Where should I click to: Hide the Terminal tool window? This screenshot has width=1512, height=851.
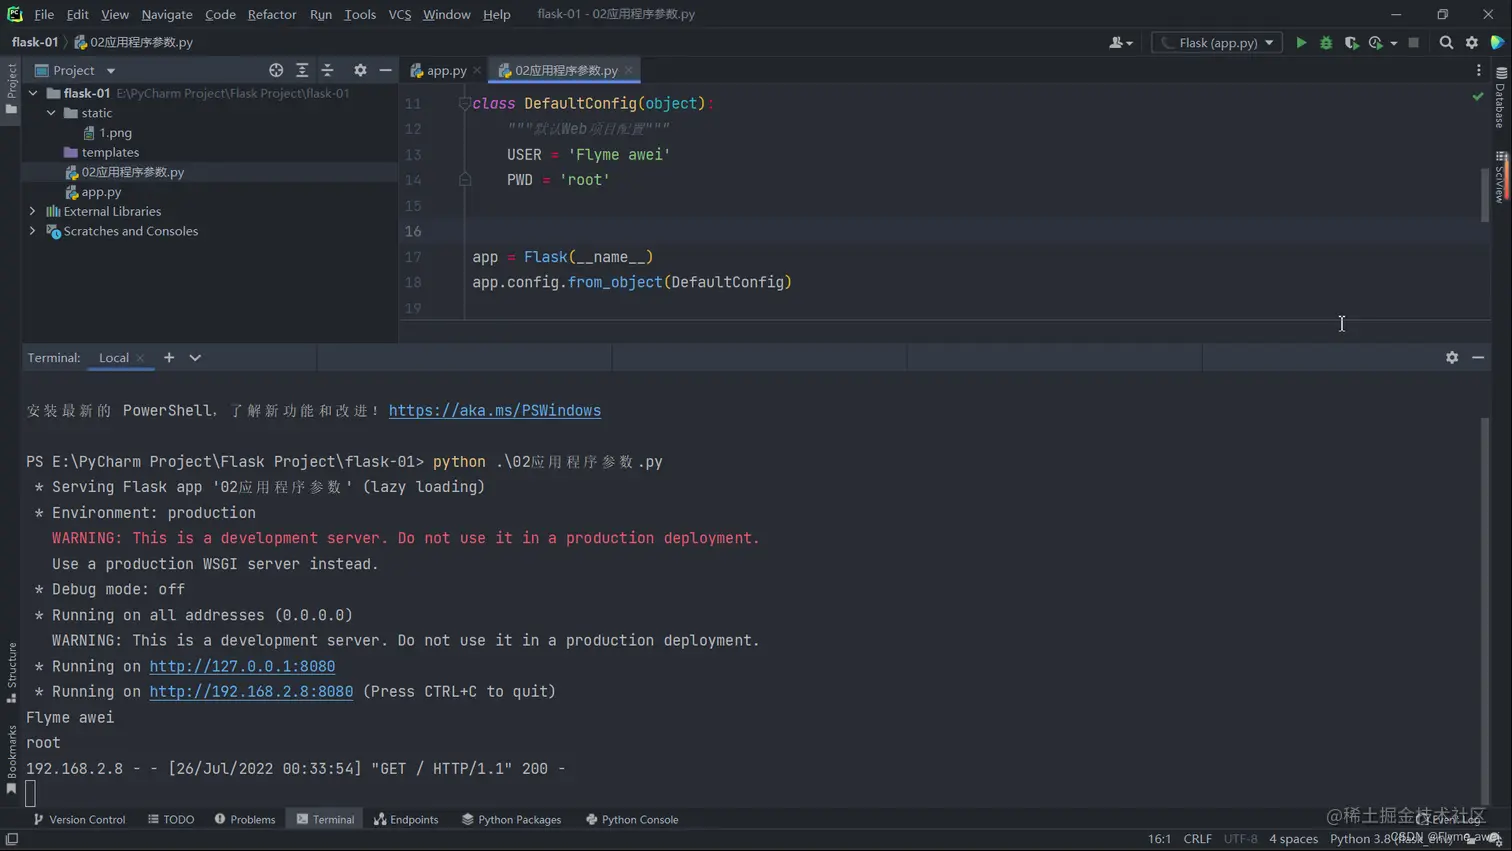pyautogui.click(x=1478, y=357)
